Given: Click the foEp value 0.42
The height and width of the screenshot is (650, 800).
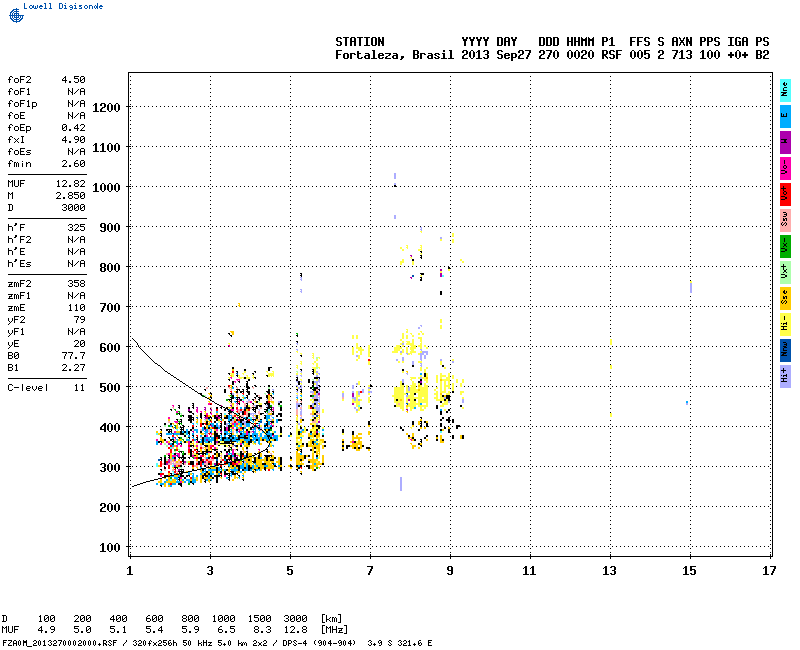Looking at the screenshot, I should coord(73,128).
